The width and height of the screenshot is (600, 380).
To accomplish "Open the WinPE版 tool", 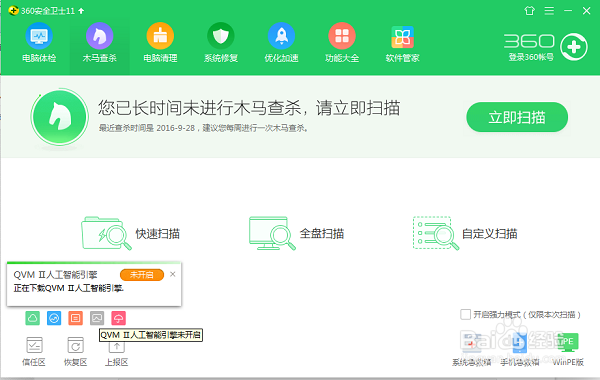I will (568, 349).
